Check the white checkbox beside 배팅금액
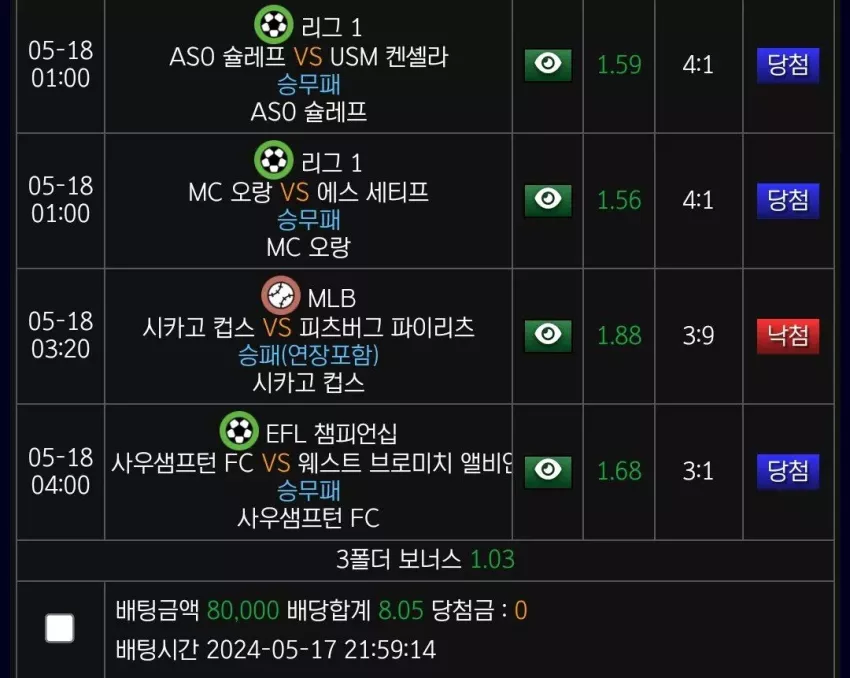Viewport: 850px width, 678px height. (x=60, y=628)
